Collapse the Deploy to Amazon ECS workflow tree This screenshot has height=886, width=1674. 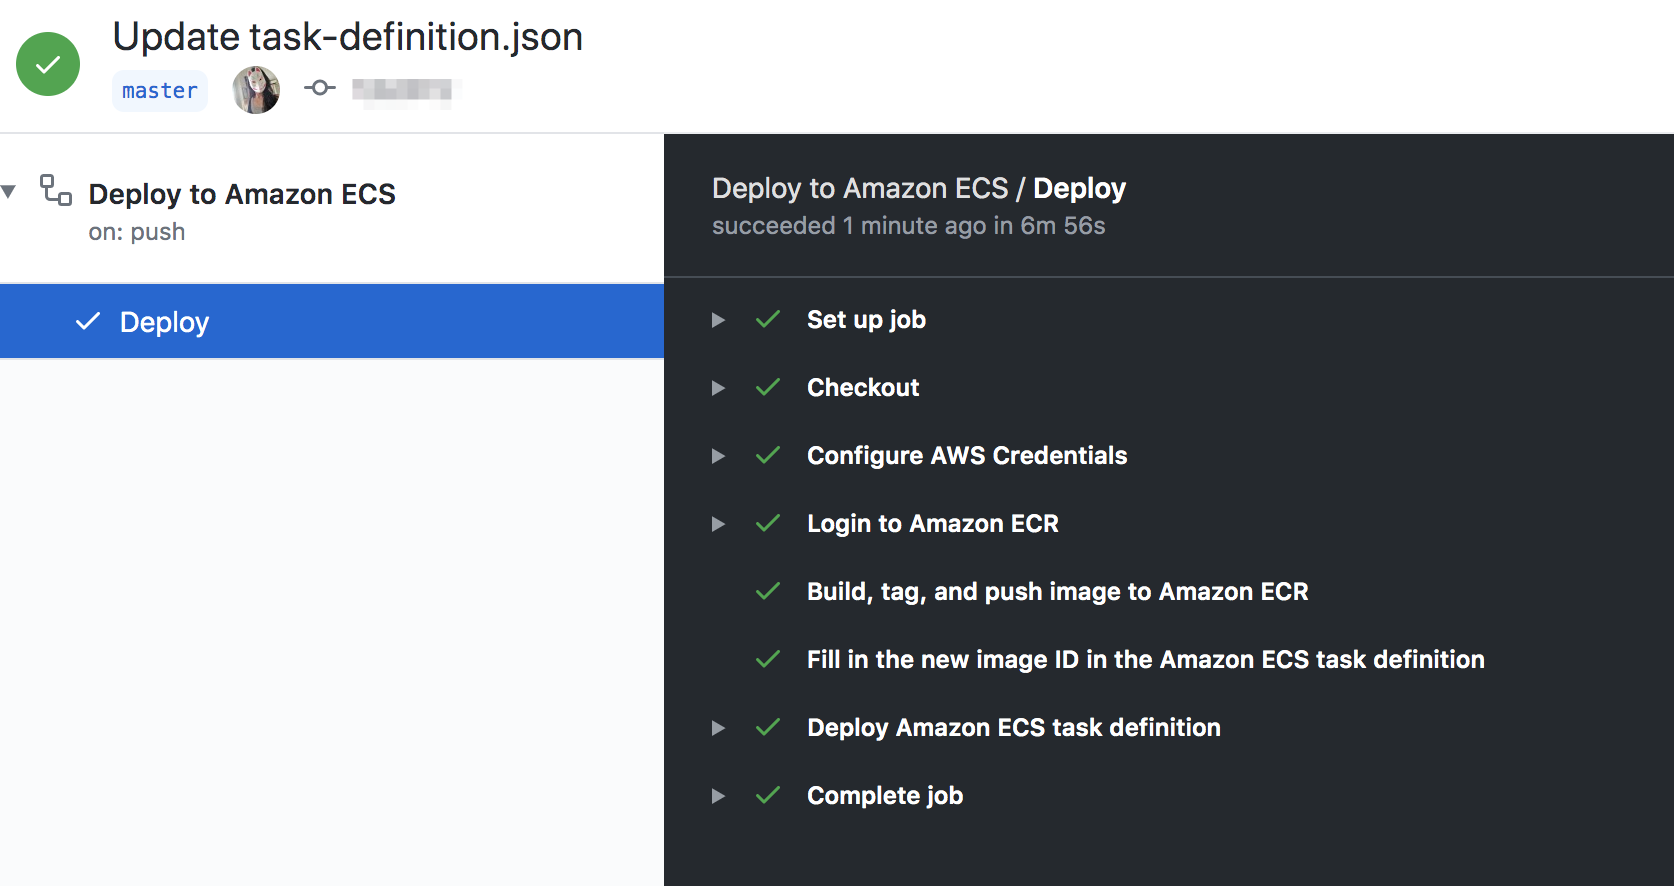pos(9,191)
